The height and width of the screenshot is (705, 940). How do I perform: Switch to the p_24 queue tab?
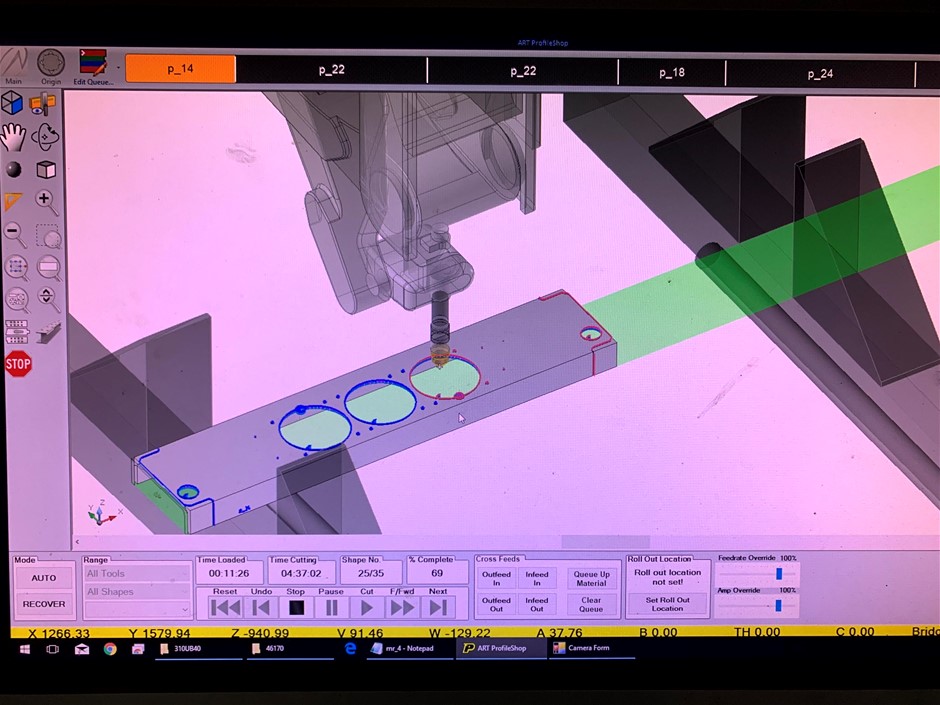(x=820, y=74)
